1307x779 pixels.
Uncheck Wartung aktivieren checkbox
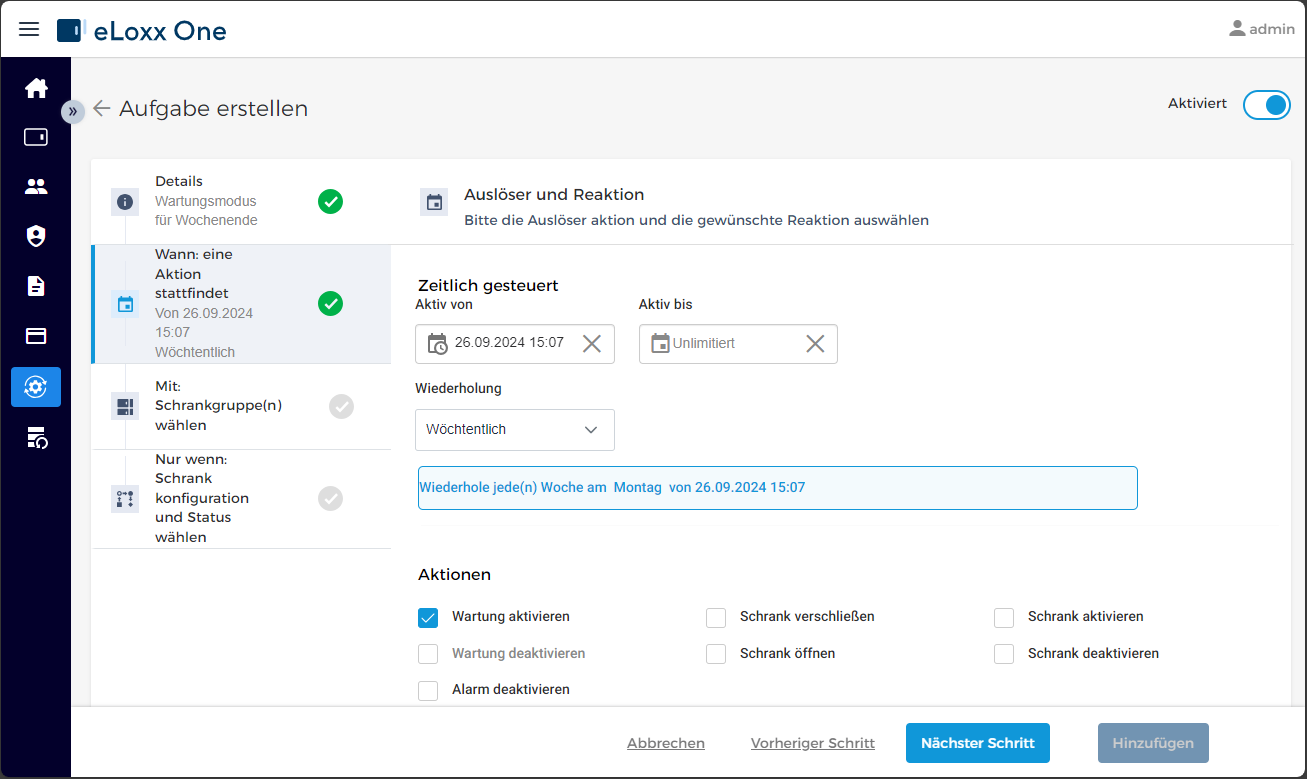[x=428, y=617]
